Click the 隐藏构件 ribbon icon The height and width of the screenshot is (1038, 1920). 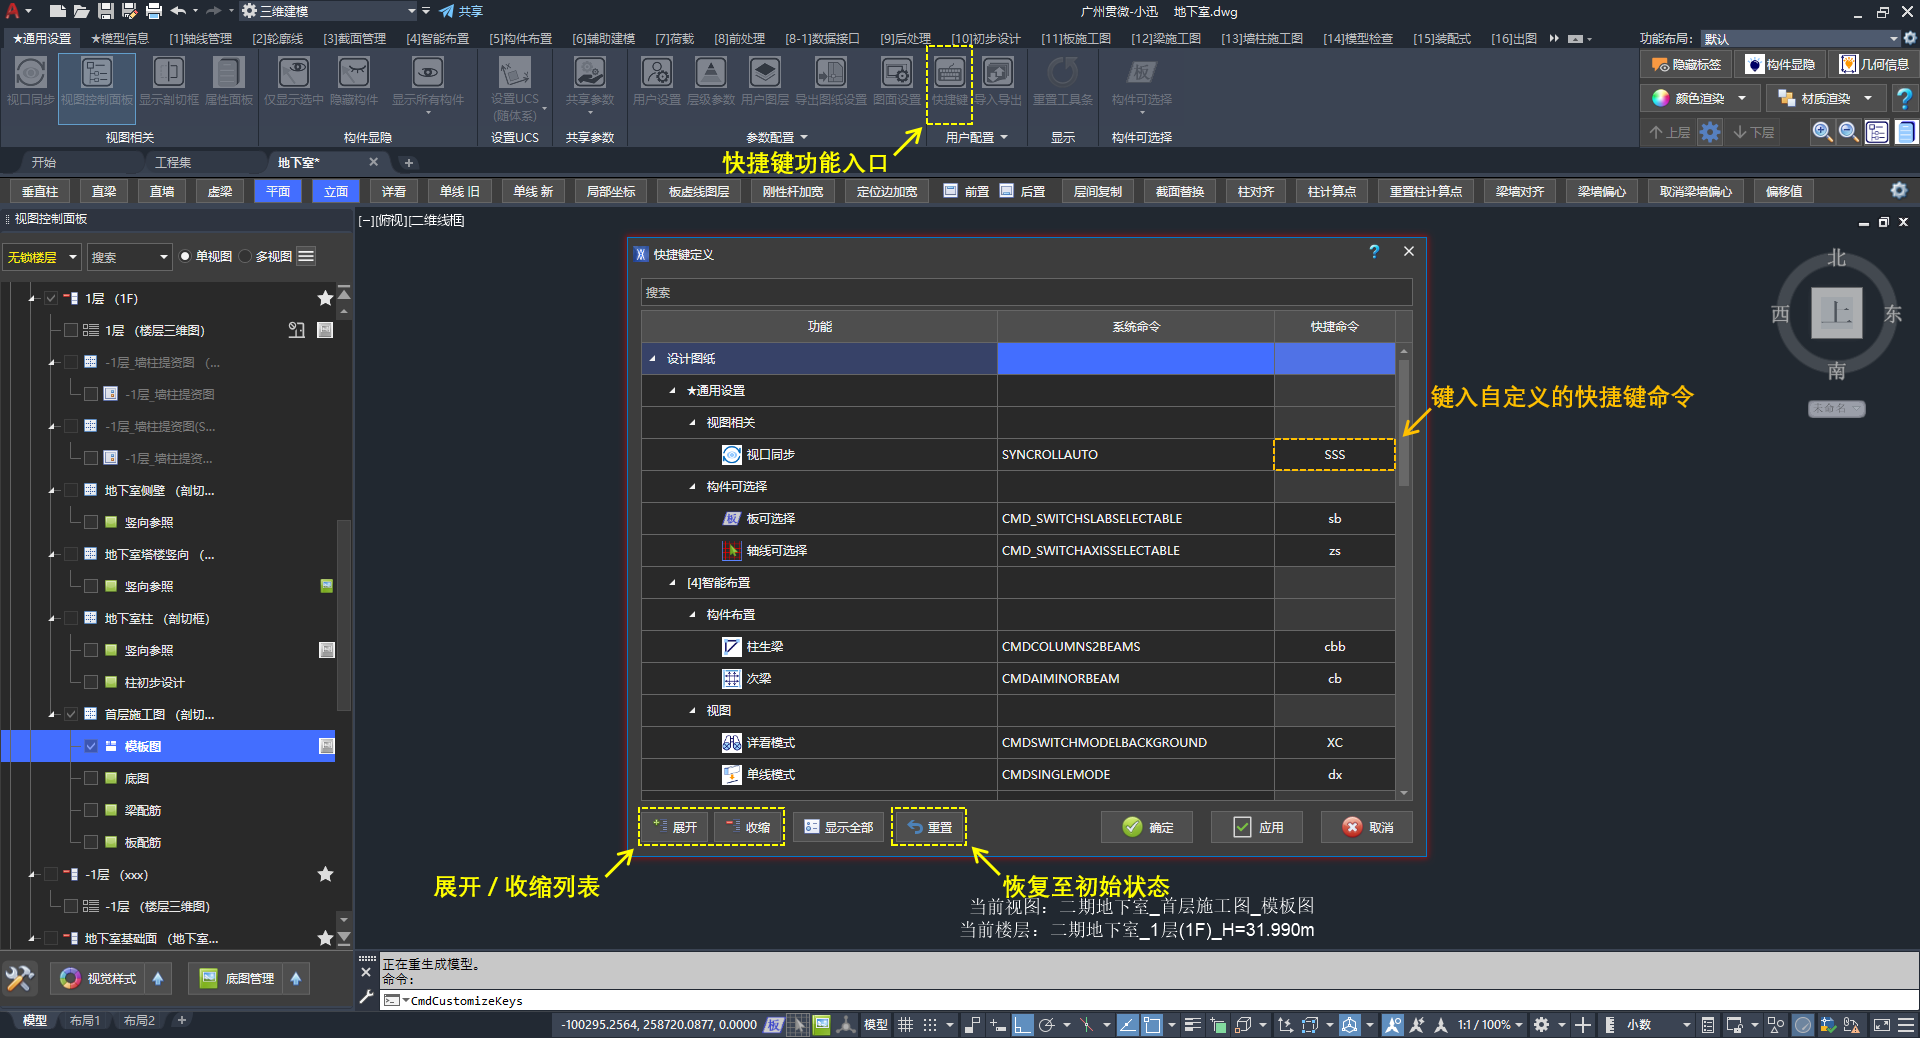354,80
